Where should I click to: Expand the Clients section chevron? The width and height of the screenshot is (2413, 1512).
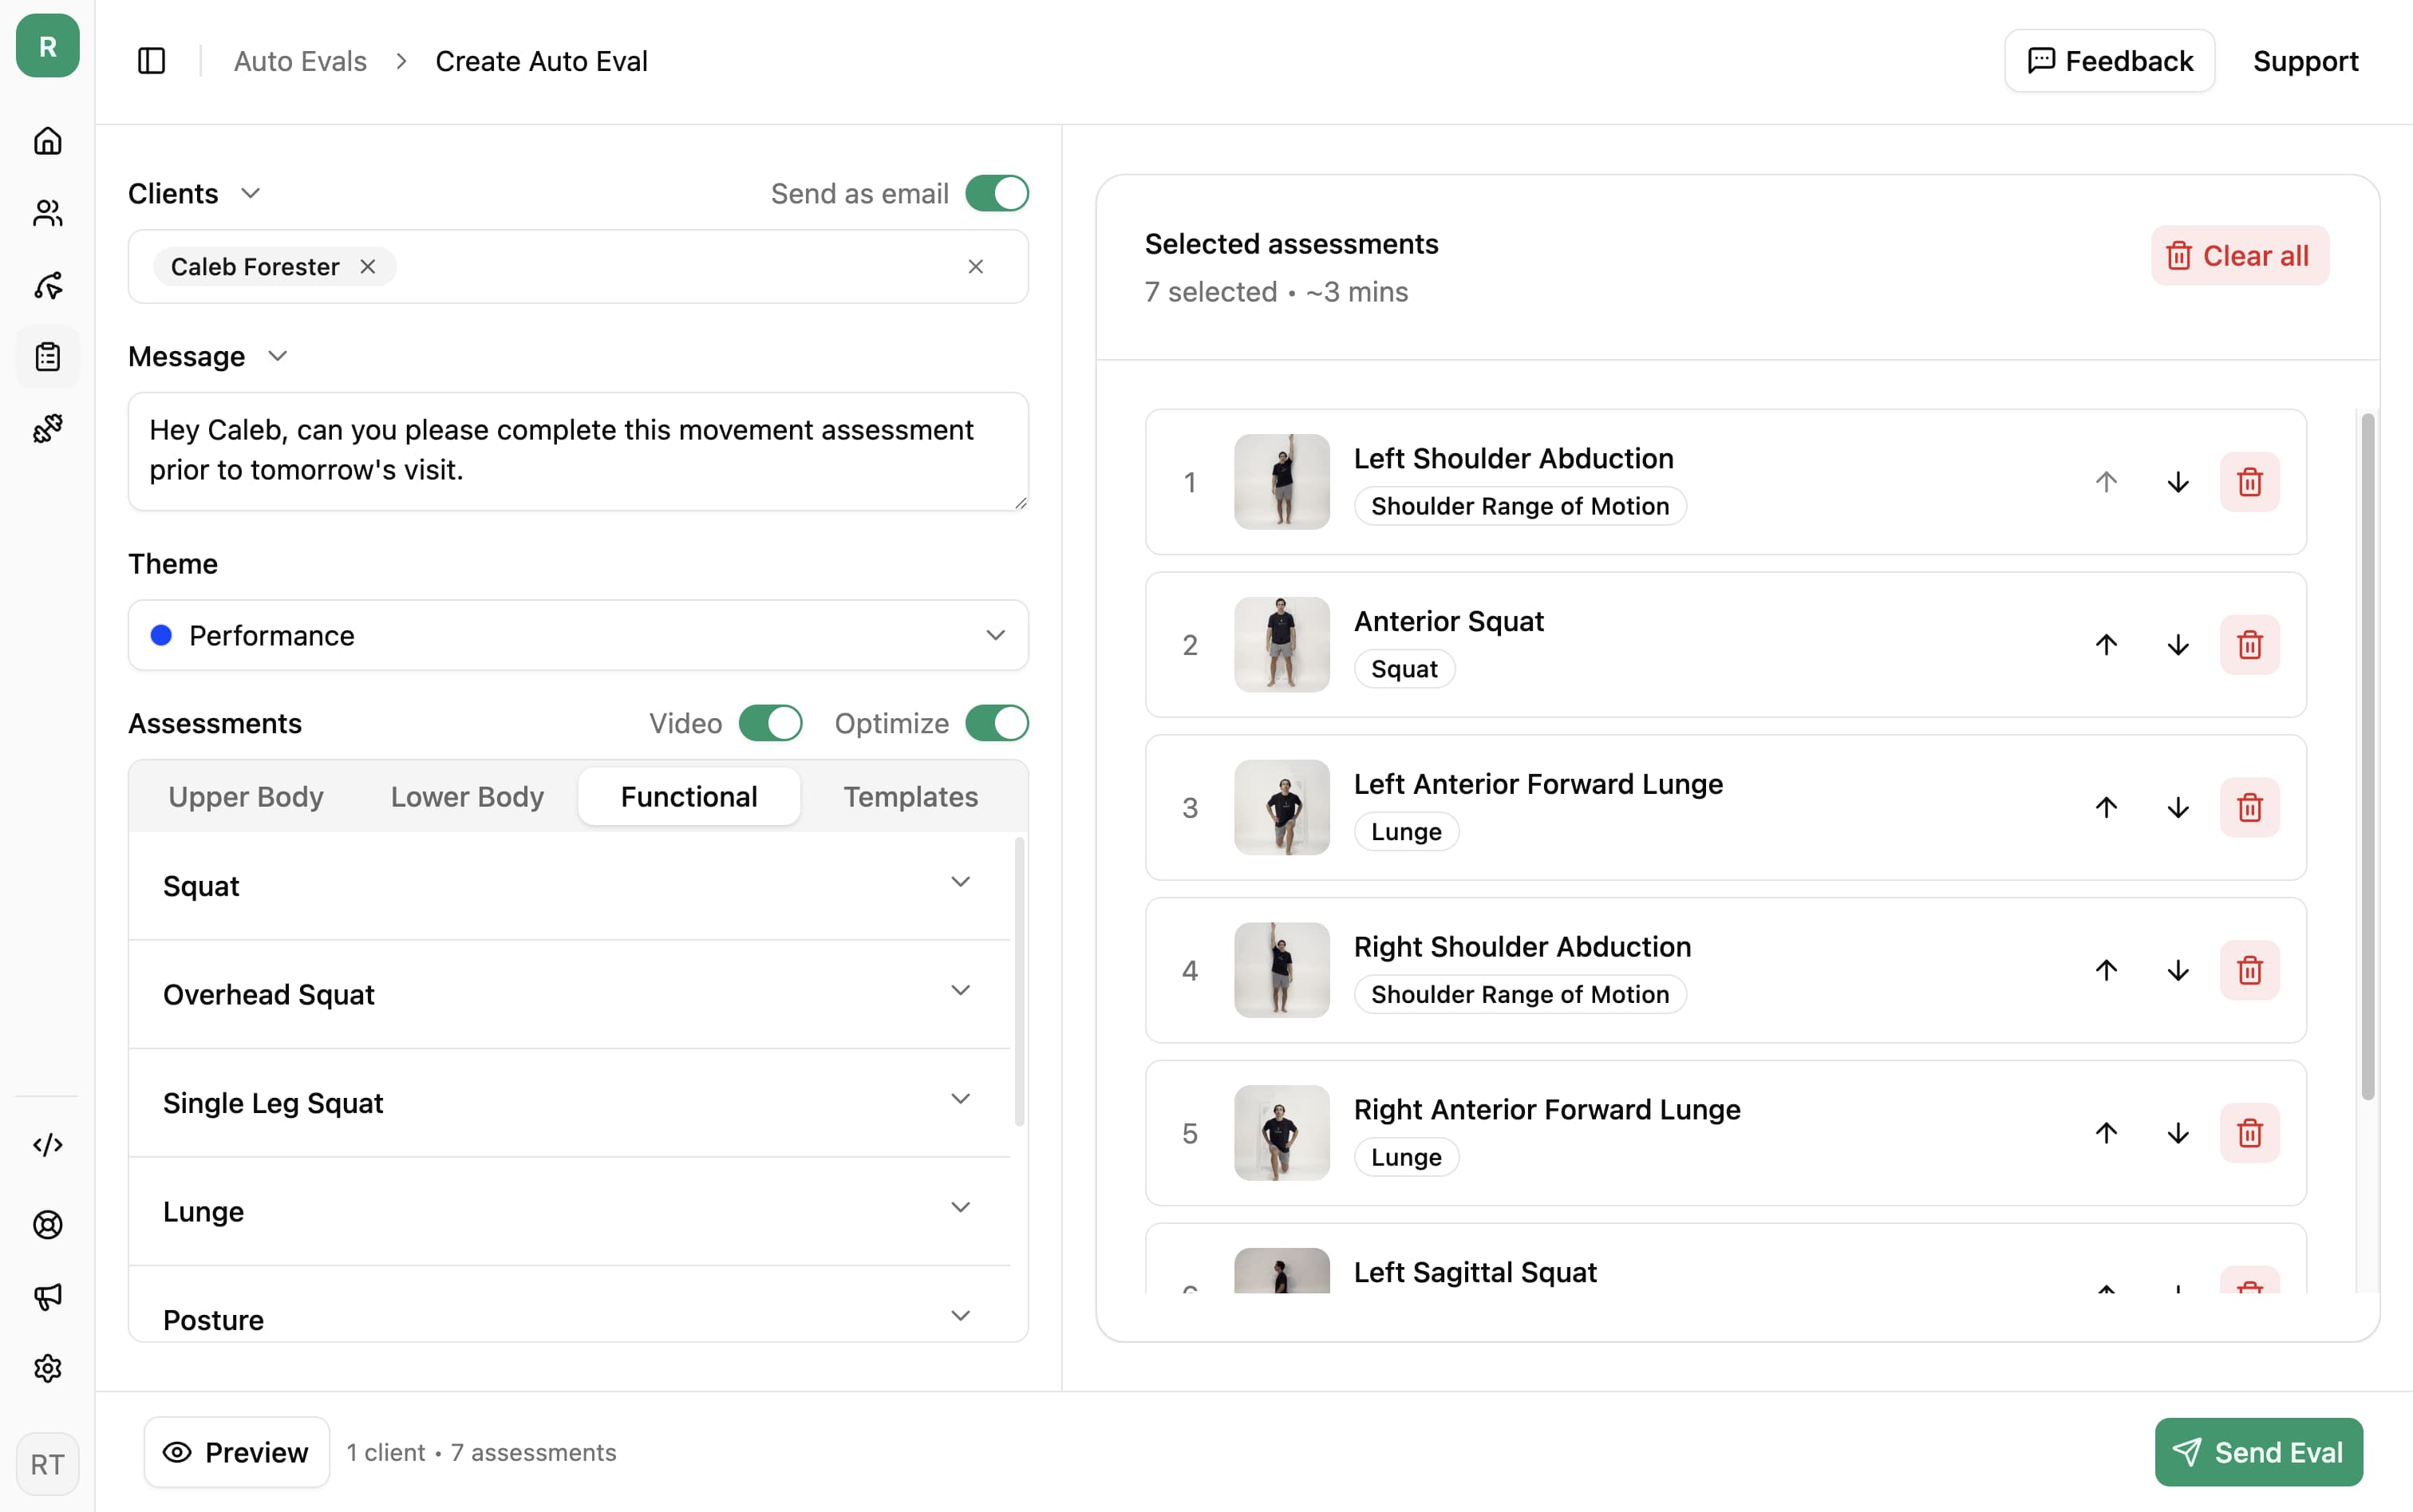[x=251, y=193]
